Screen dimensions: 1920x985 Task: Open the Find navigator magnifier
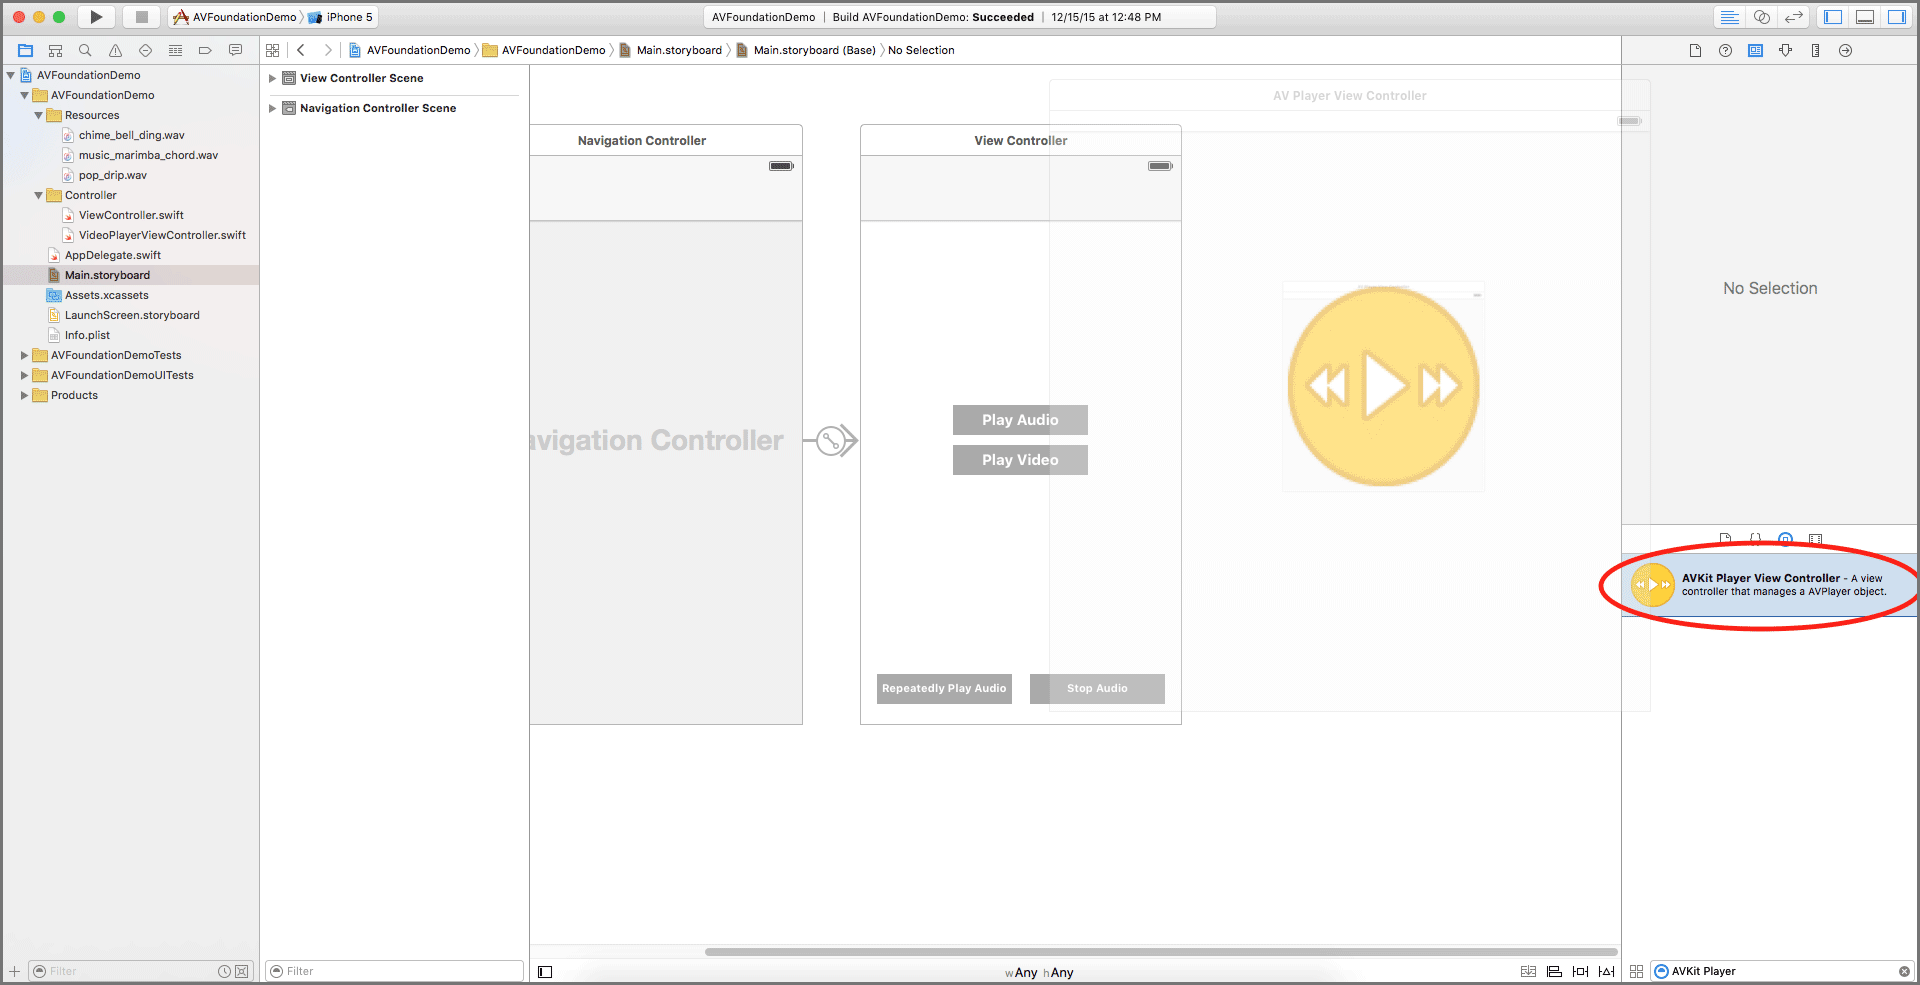click(85, 50)
